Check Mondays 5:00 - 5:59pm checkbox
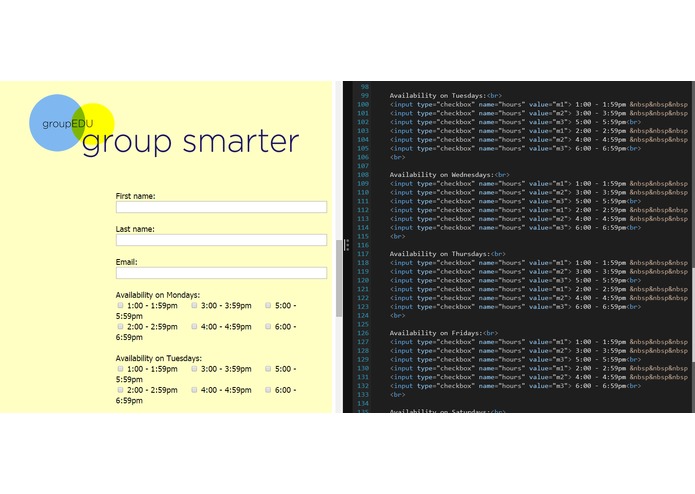This screenshot has width=695, height=494. pyautogui.click(x=268, y=305)
